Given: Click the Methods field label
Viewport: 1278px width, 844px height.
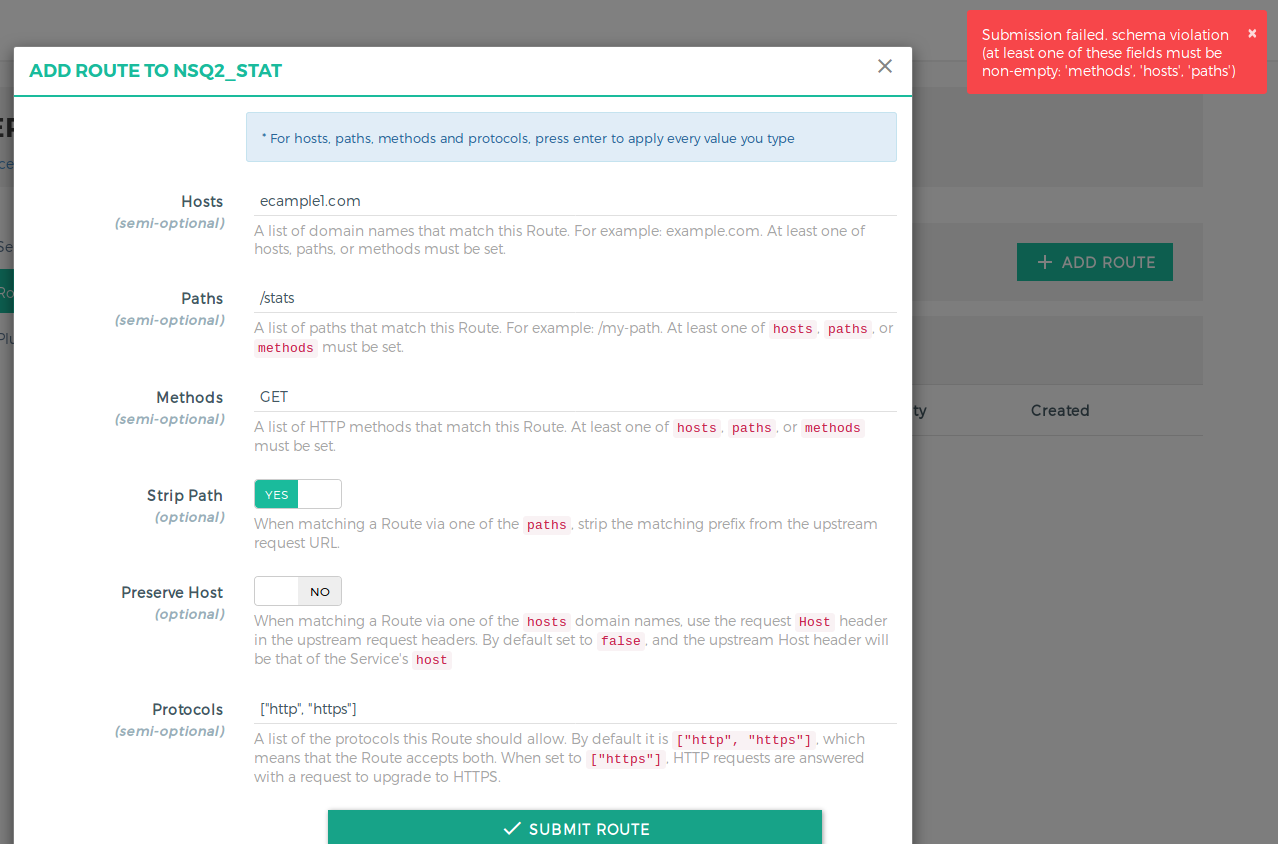Looking at the screenshot, I should click(190, 397).
